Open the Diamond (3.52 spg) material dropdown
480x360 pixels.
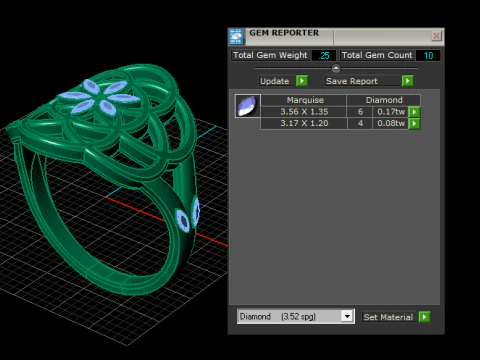click(x=347, y=316)
